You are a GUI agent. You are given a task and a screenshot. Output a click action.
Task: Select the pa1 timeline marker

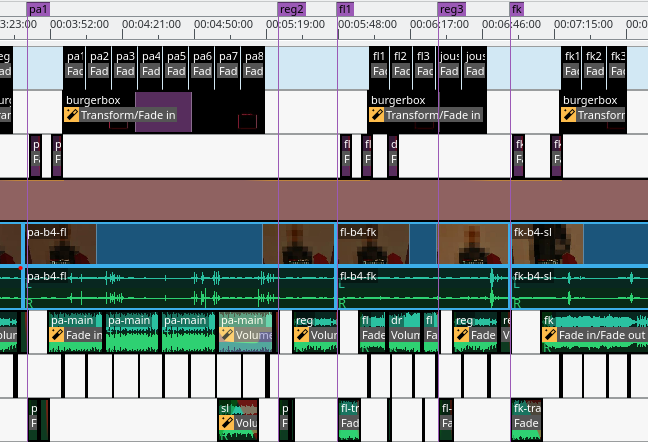[38, 9]
